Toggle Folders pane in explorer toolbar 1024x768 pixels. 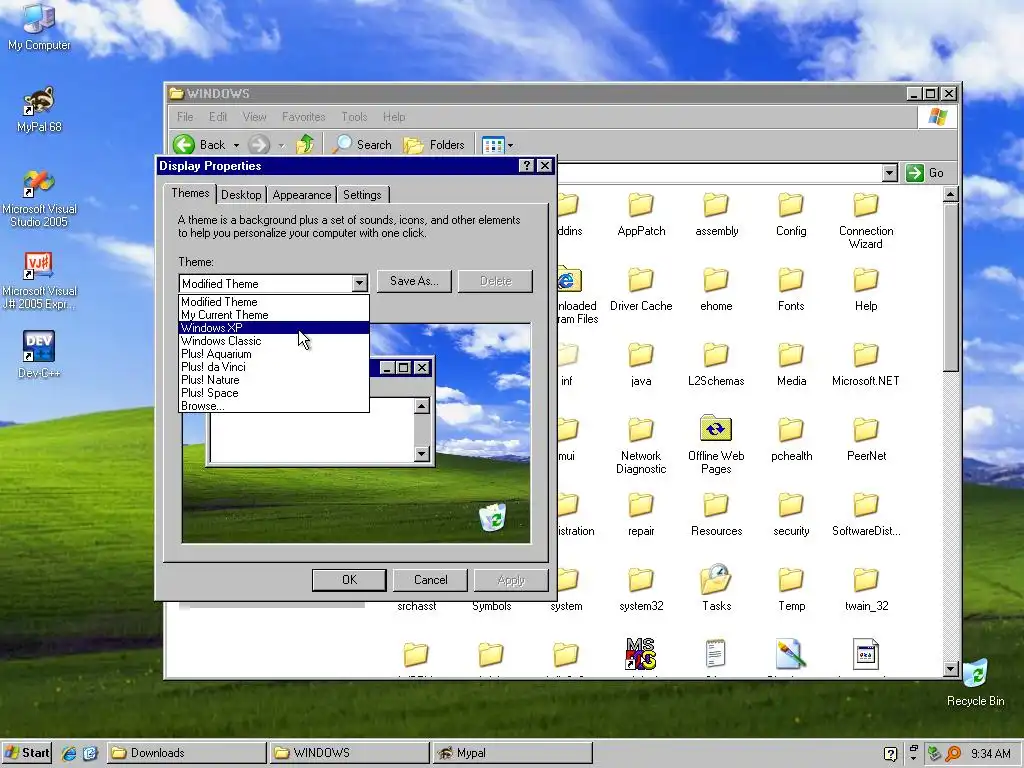(x=434, y=144)
